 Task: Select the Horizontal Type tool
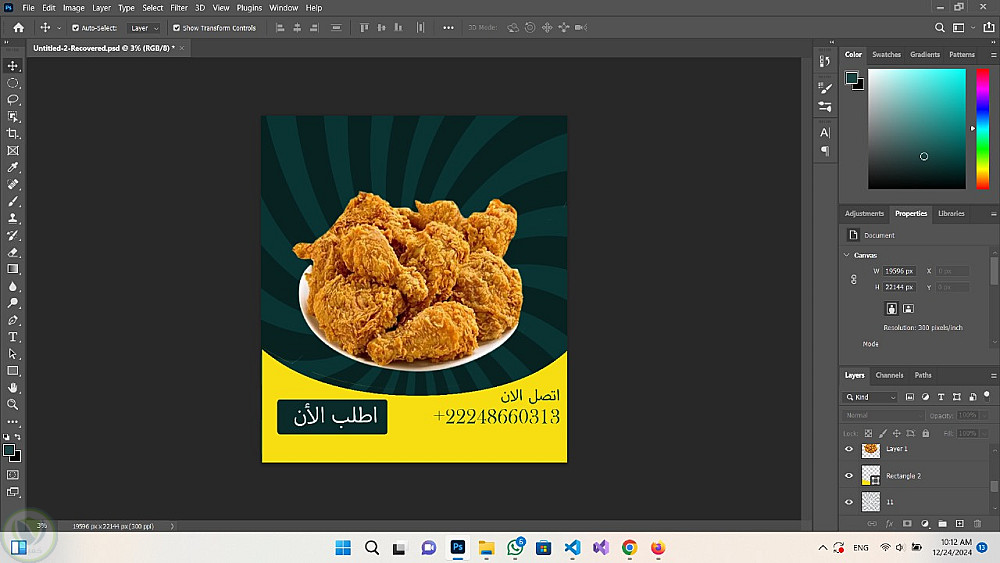coord(13,337)
